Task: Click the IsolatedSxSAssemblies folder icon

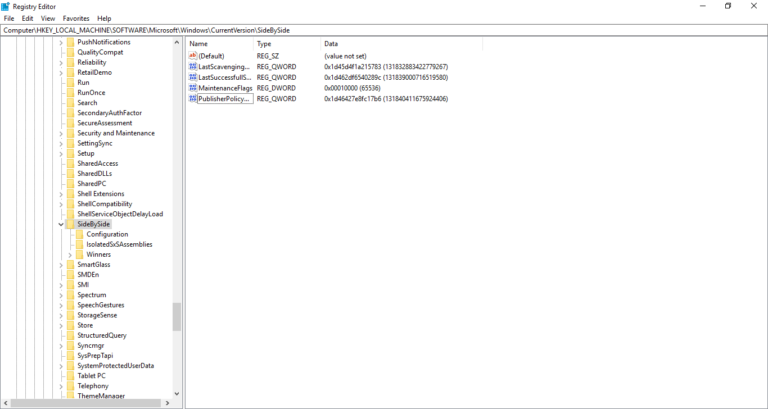Action: 80,244
